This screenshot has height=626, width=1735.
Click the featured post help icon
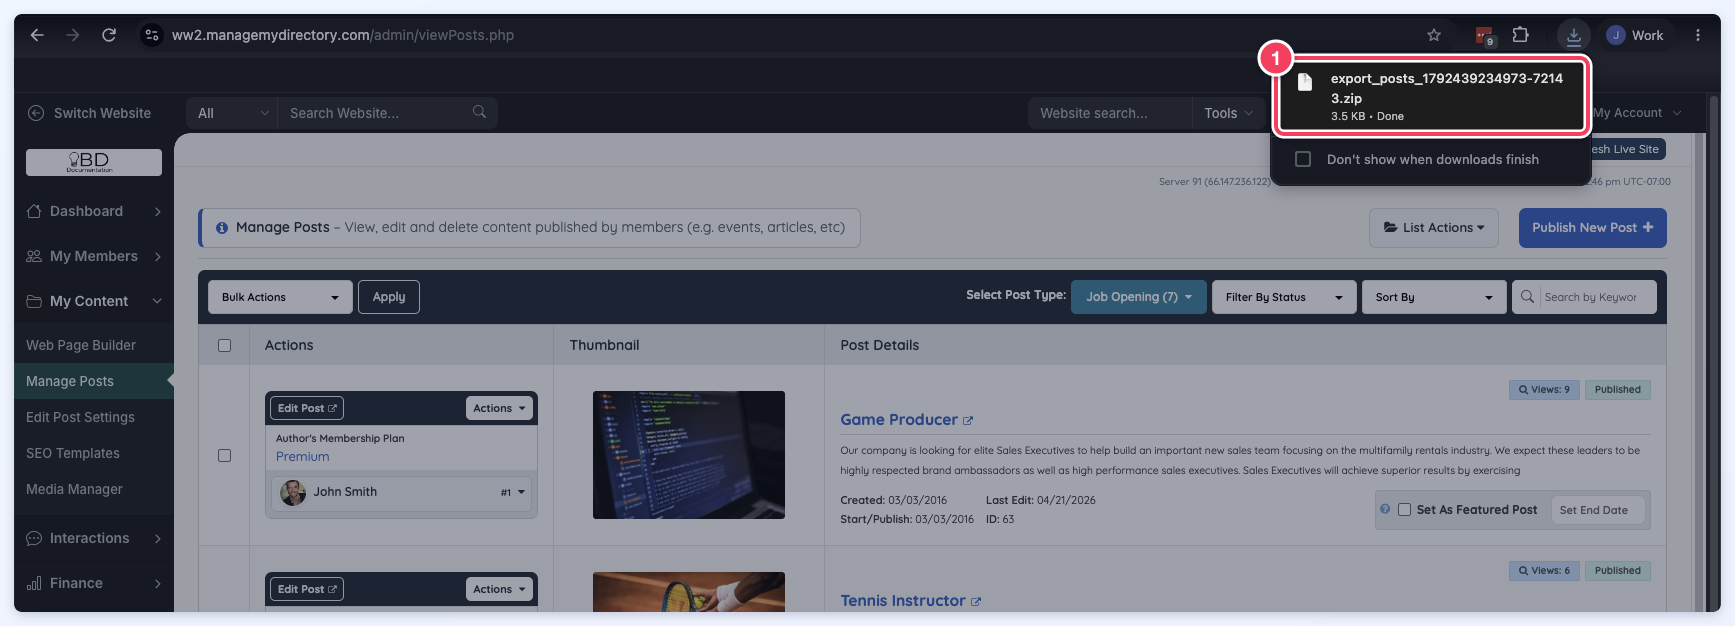1385,509
